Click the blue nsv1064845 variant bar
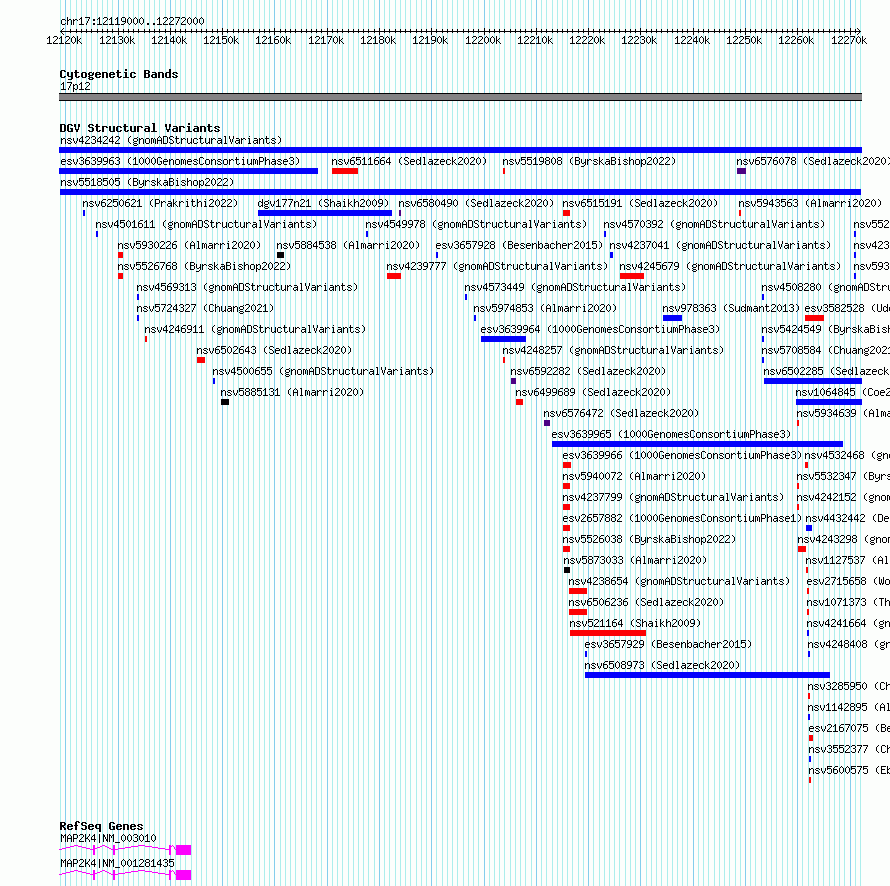This screenshot has height=886, width=890. (829, 402)
